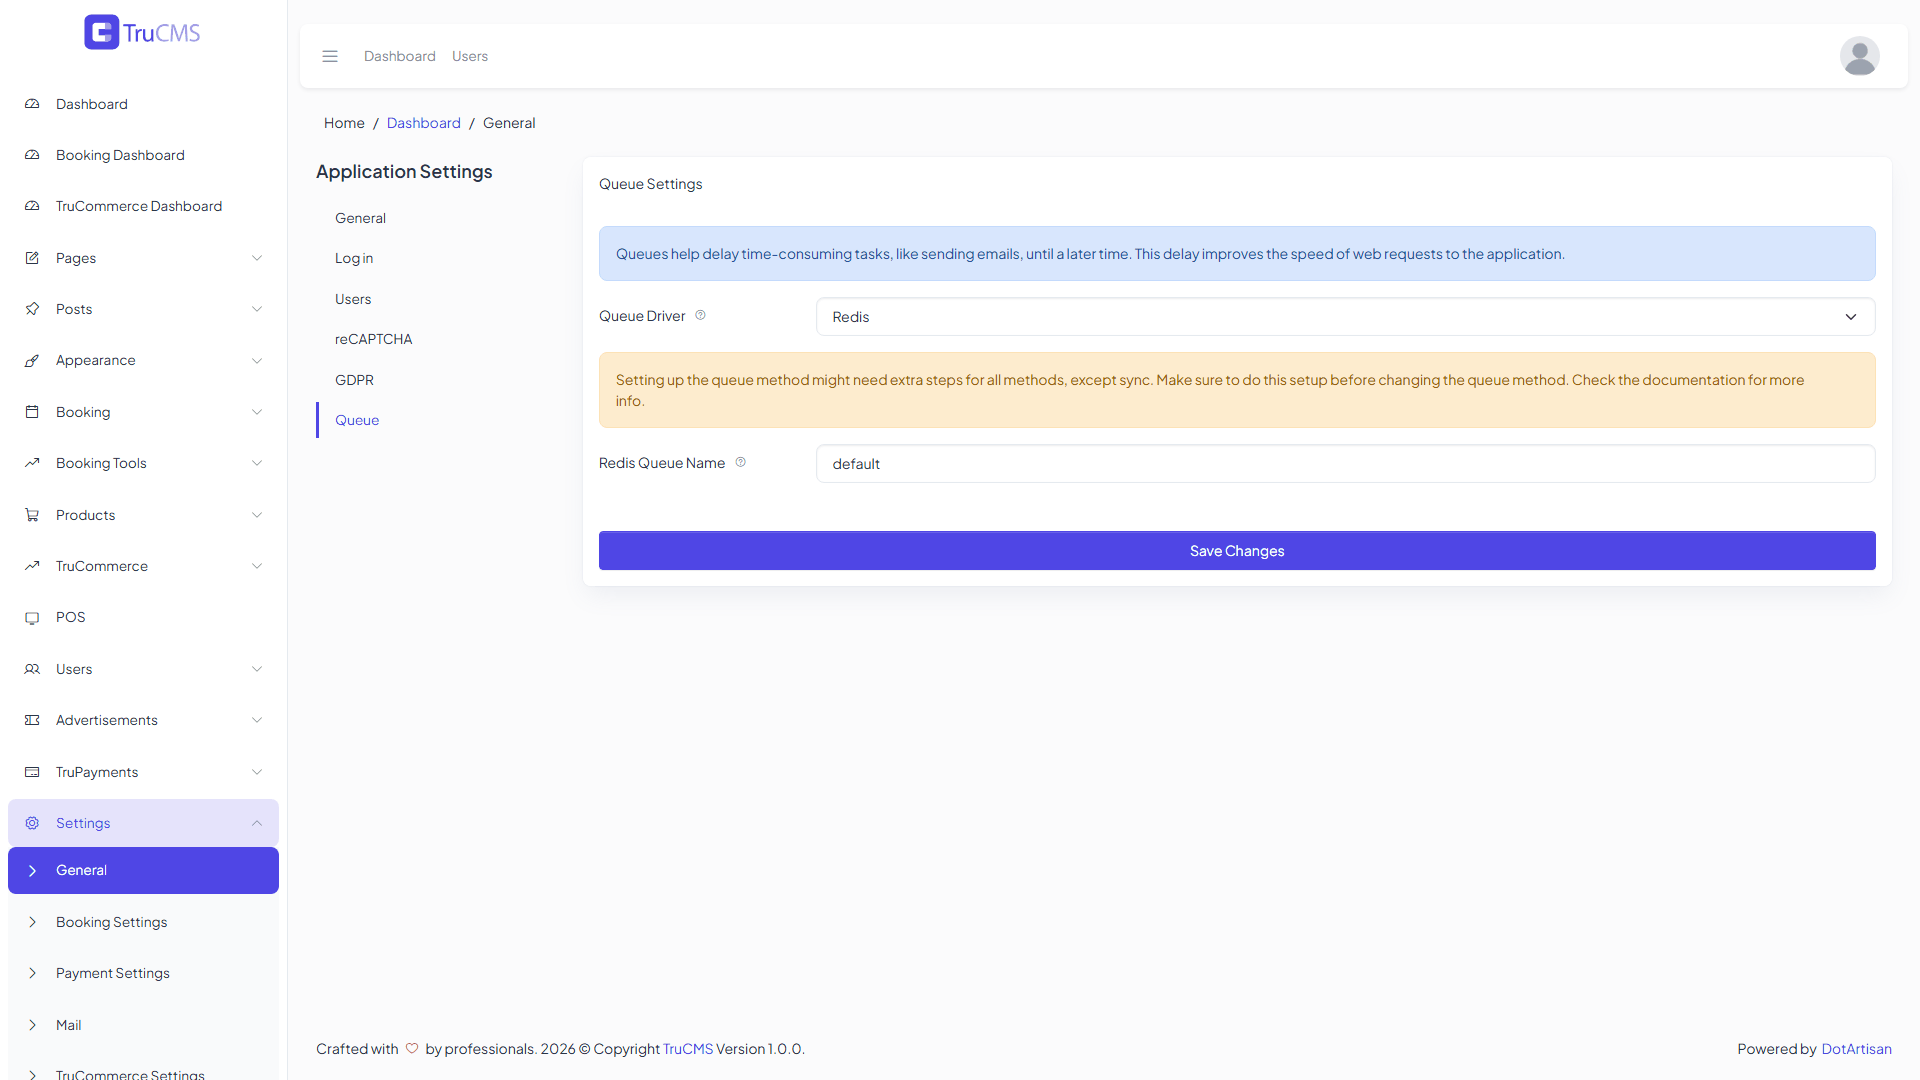This screenshot has width=1920, height=1080.
Task: Open Payment Settings submenu item
Action: (x=143, y=973)
